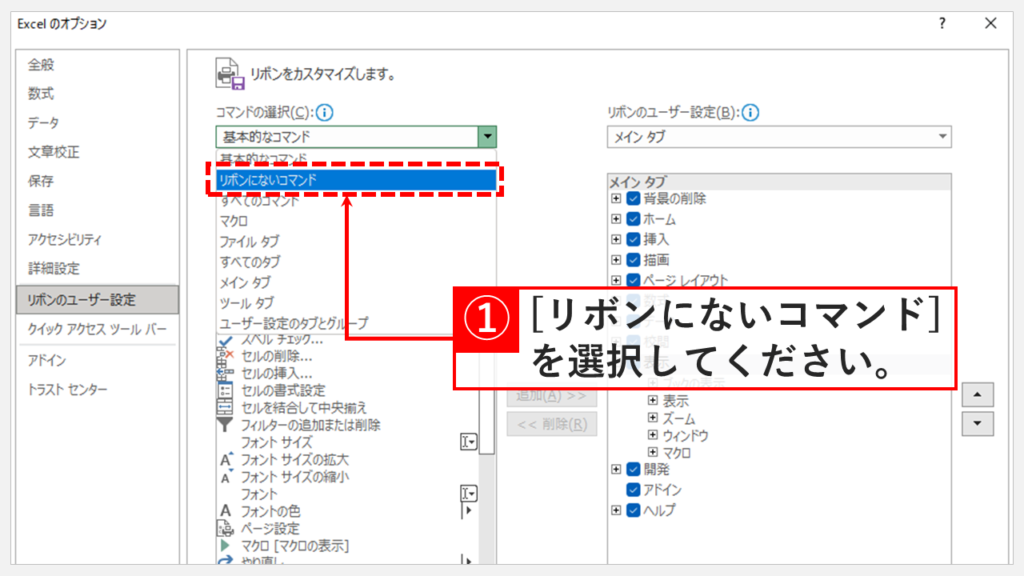Screen dimensions: 1024x576
Task: Select クイック アクセス ツール バー in sidebar
Action: 97,329
